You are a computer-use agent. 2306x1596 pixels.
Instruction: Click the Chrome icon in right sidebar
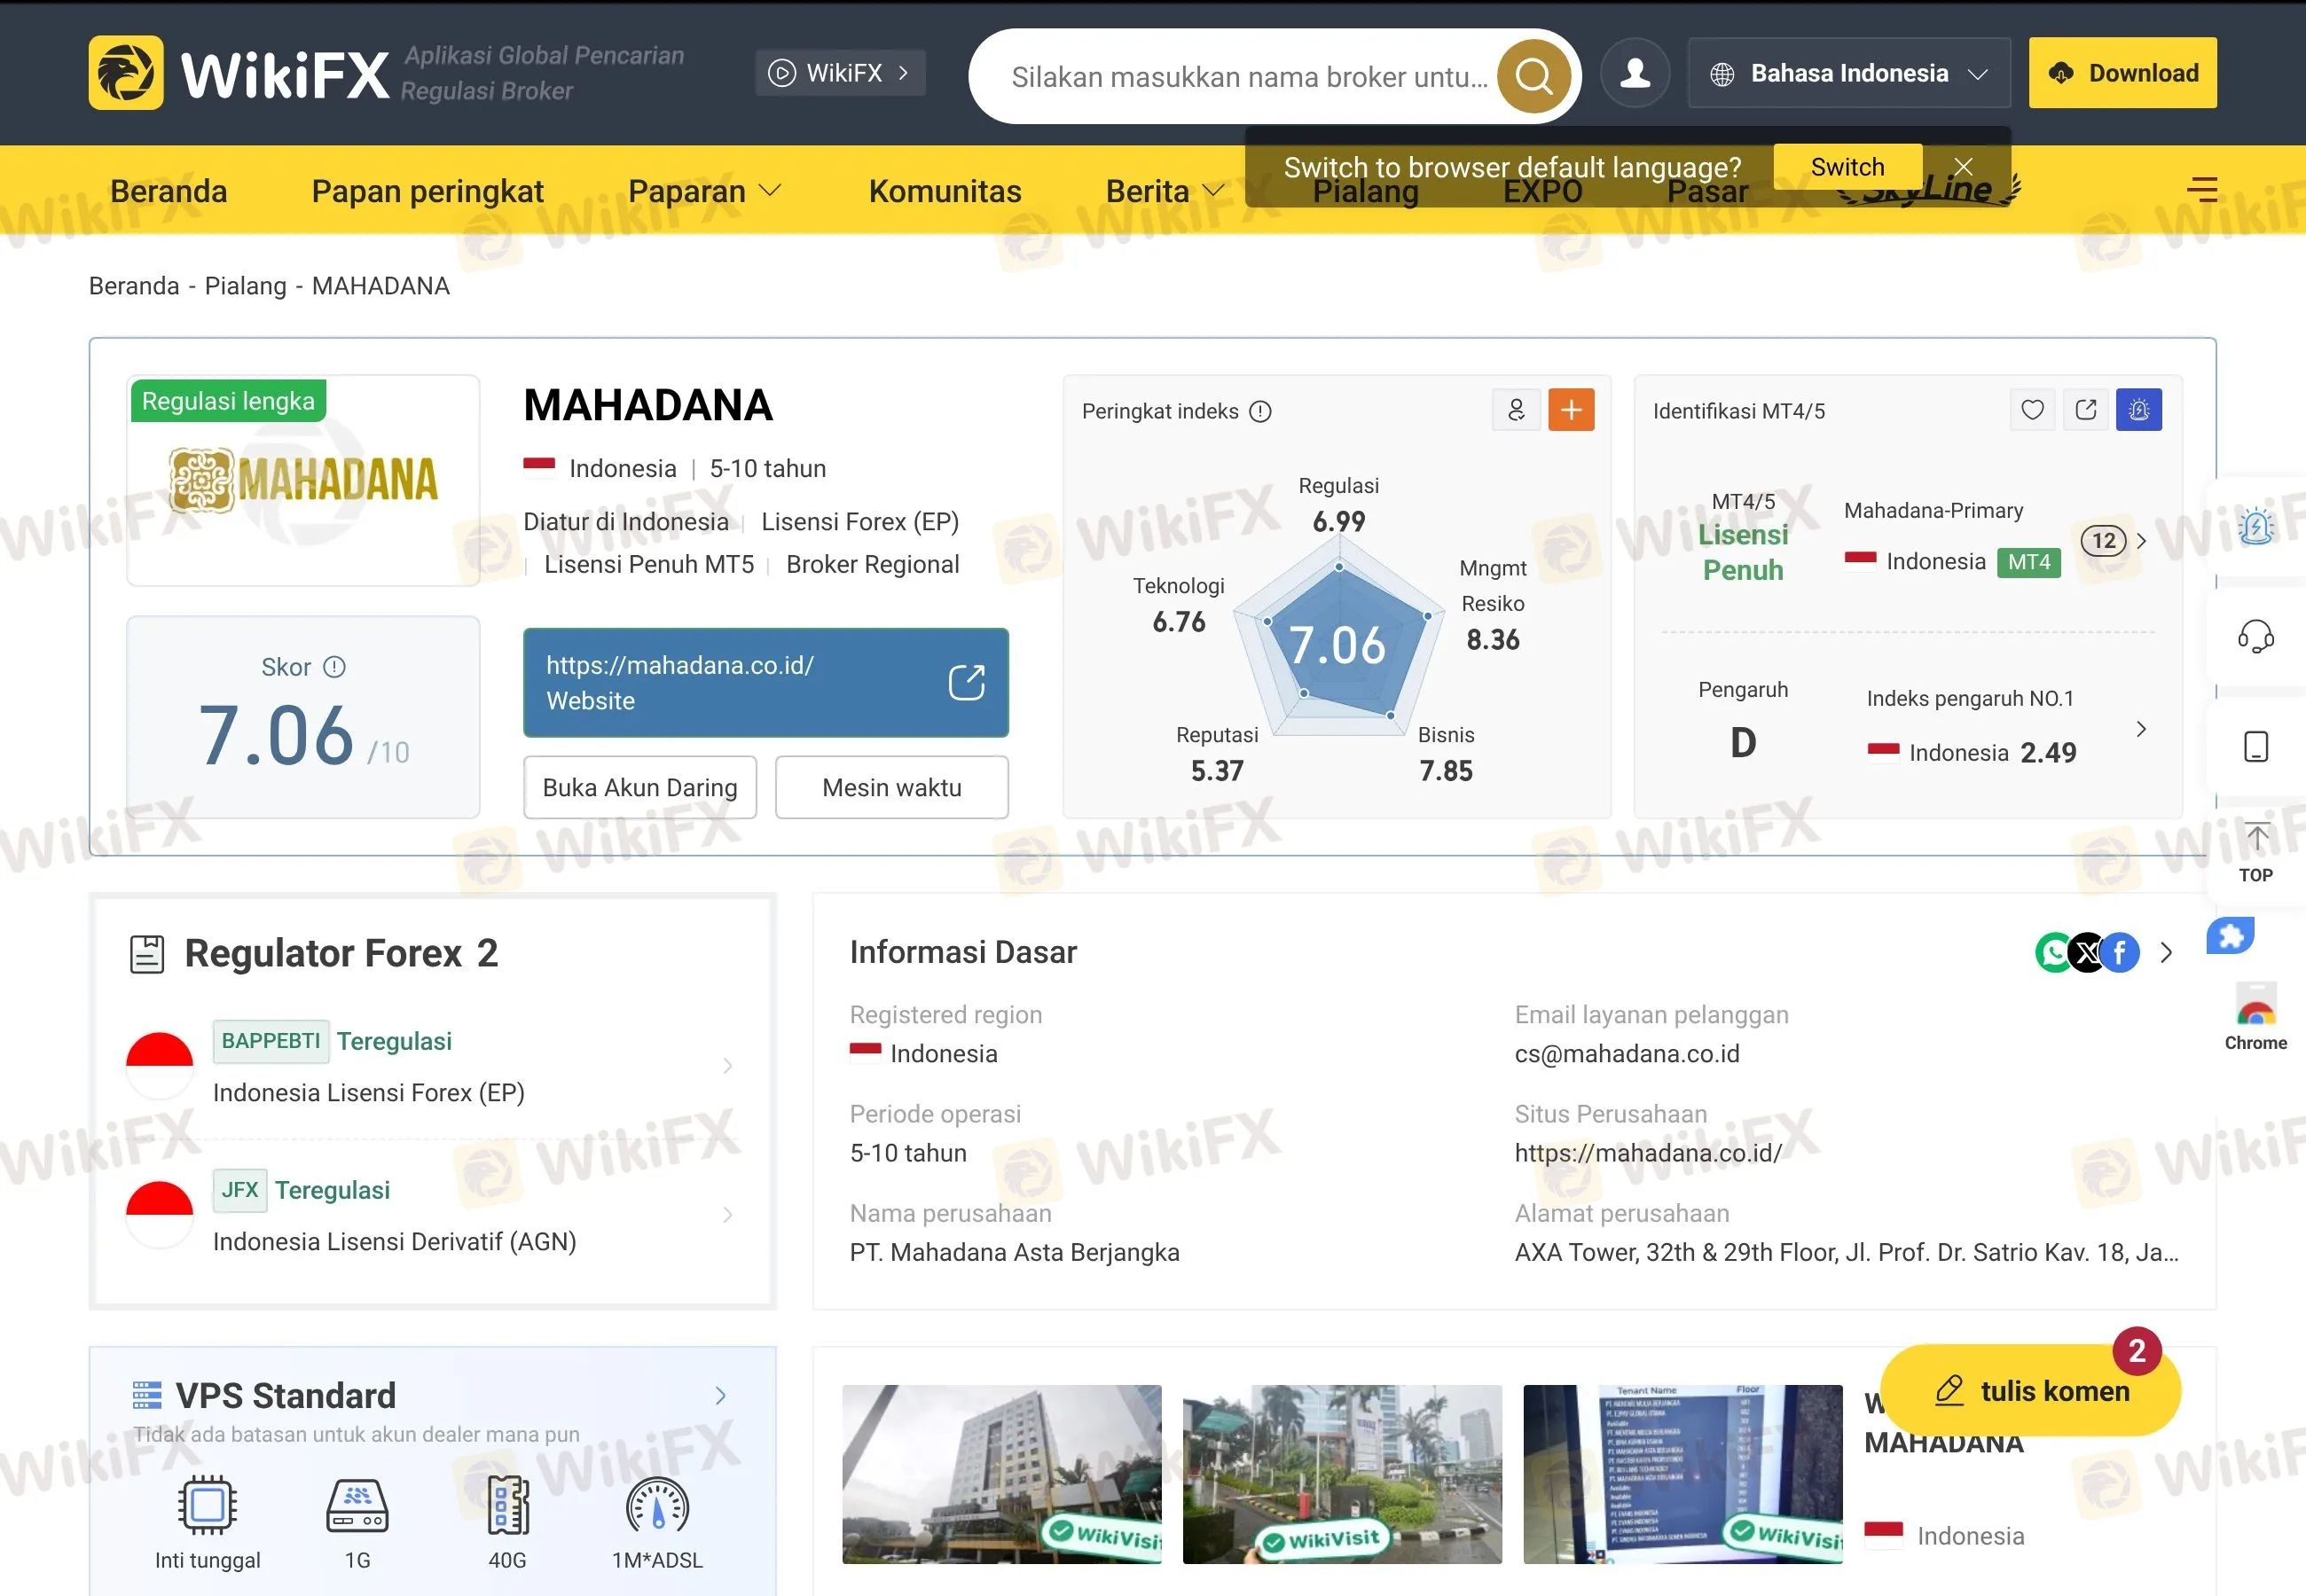2256,1017
